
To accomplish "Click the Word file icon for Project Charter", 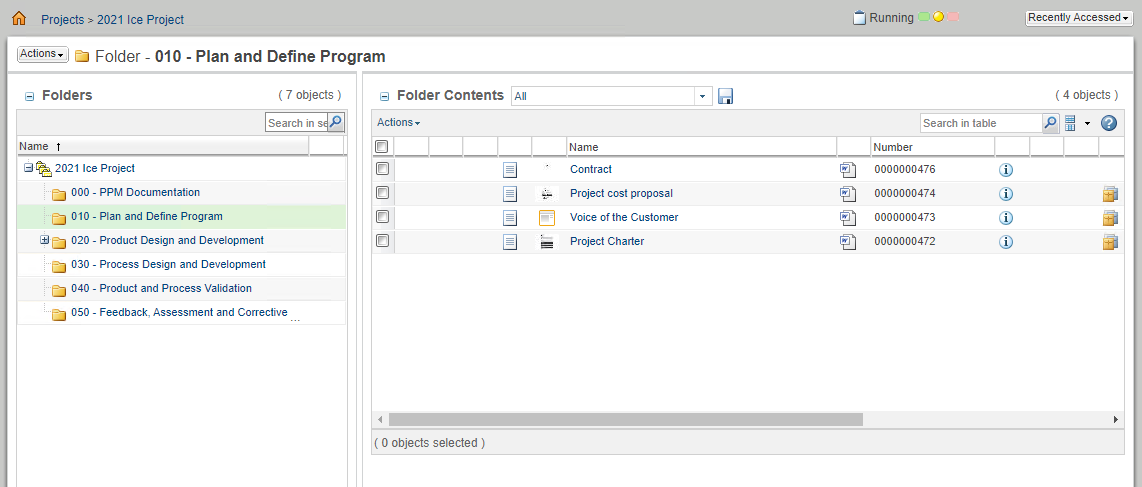I will (848, 242).
